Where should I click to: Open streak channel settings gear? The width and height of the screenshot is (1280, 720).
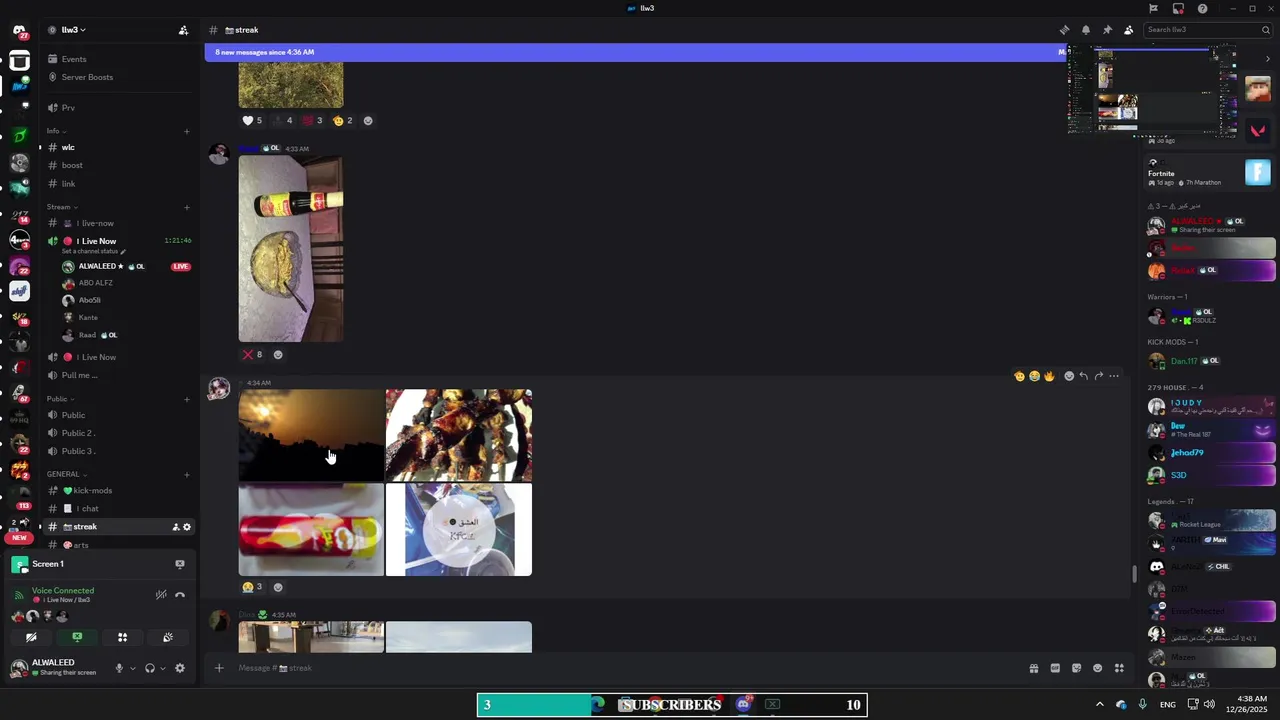(x=186, y=527)
